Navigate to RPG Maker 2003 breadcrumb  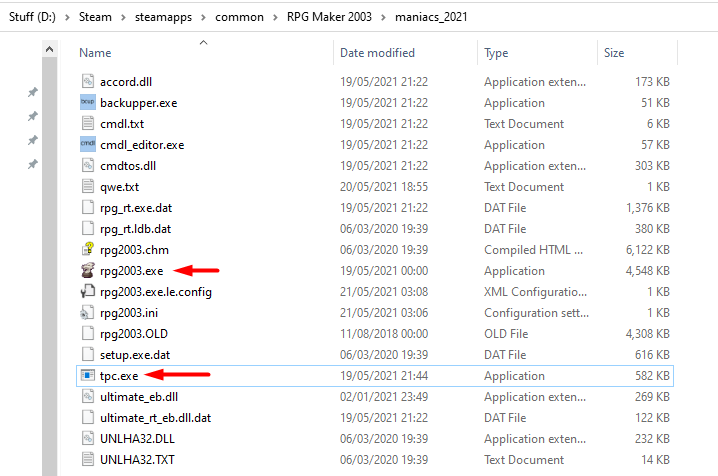pos(329,17)
